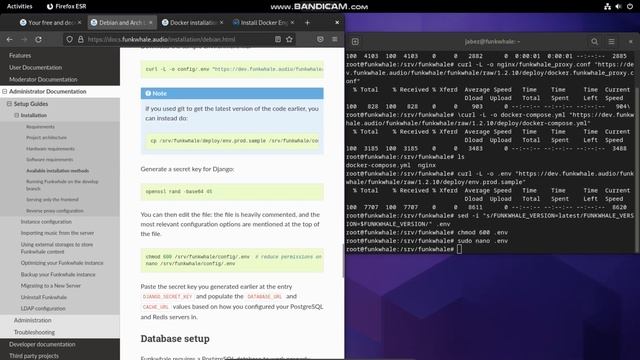Open power icon in top bar

point(630,6)
